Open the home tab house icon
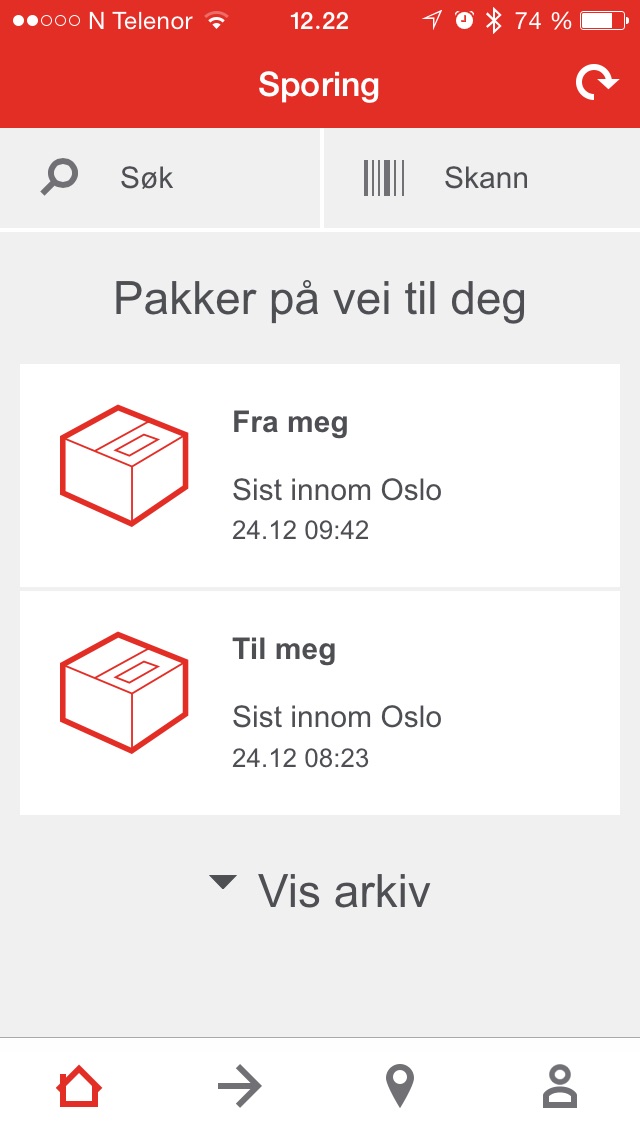 pos(80,1086)
